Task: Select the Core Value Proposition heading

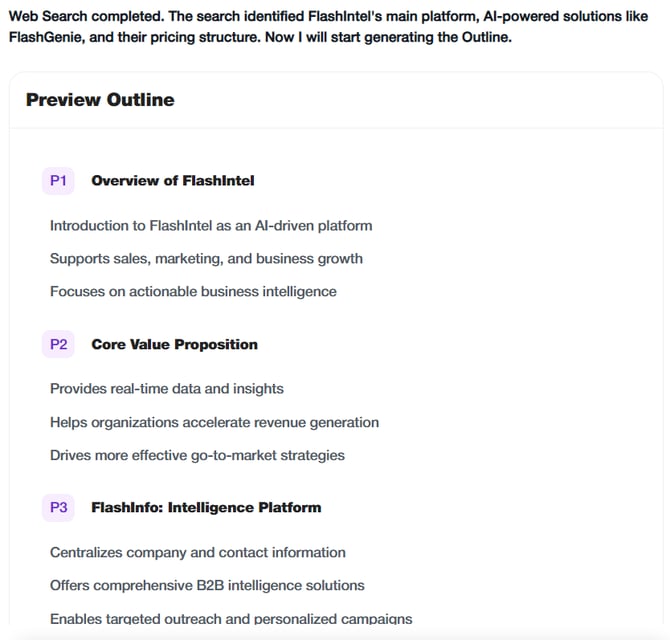Action: (174, 345)
